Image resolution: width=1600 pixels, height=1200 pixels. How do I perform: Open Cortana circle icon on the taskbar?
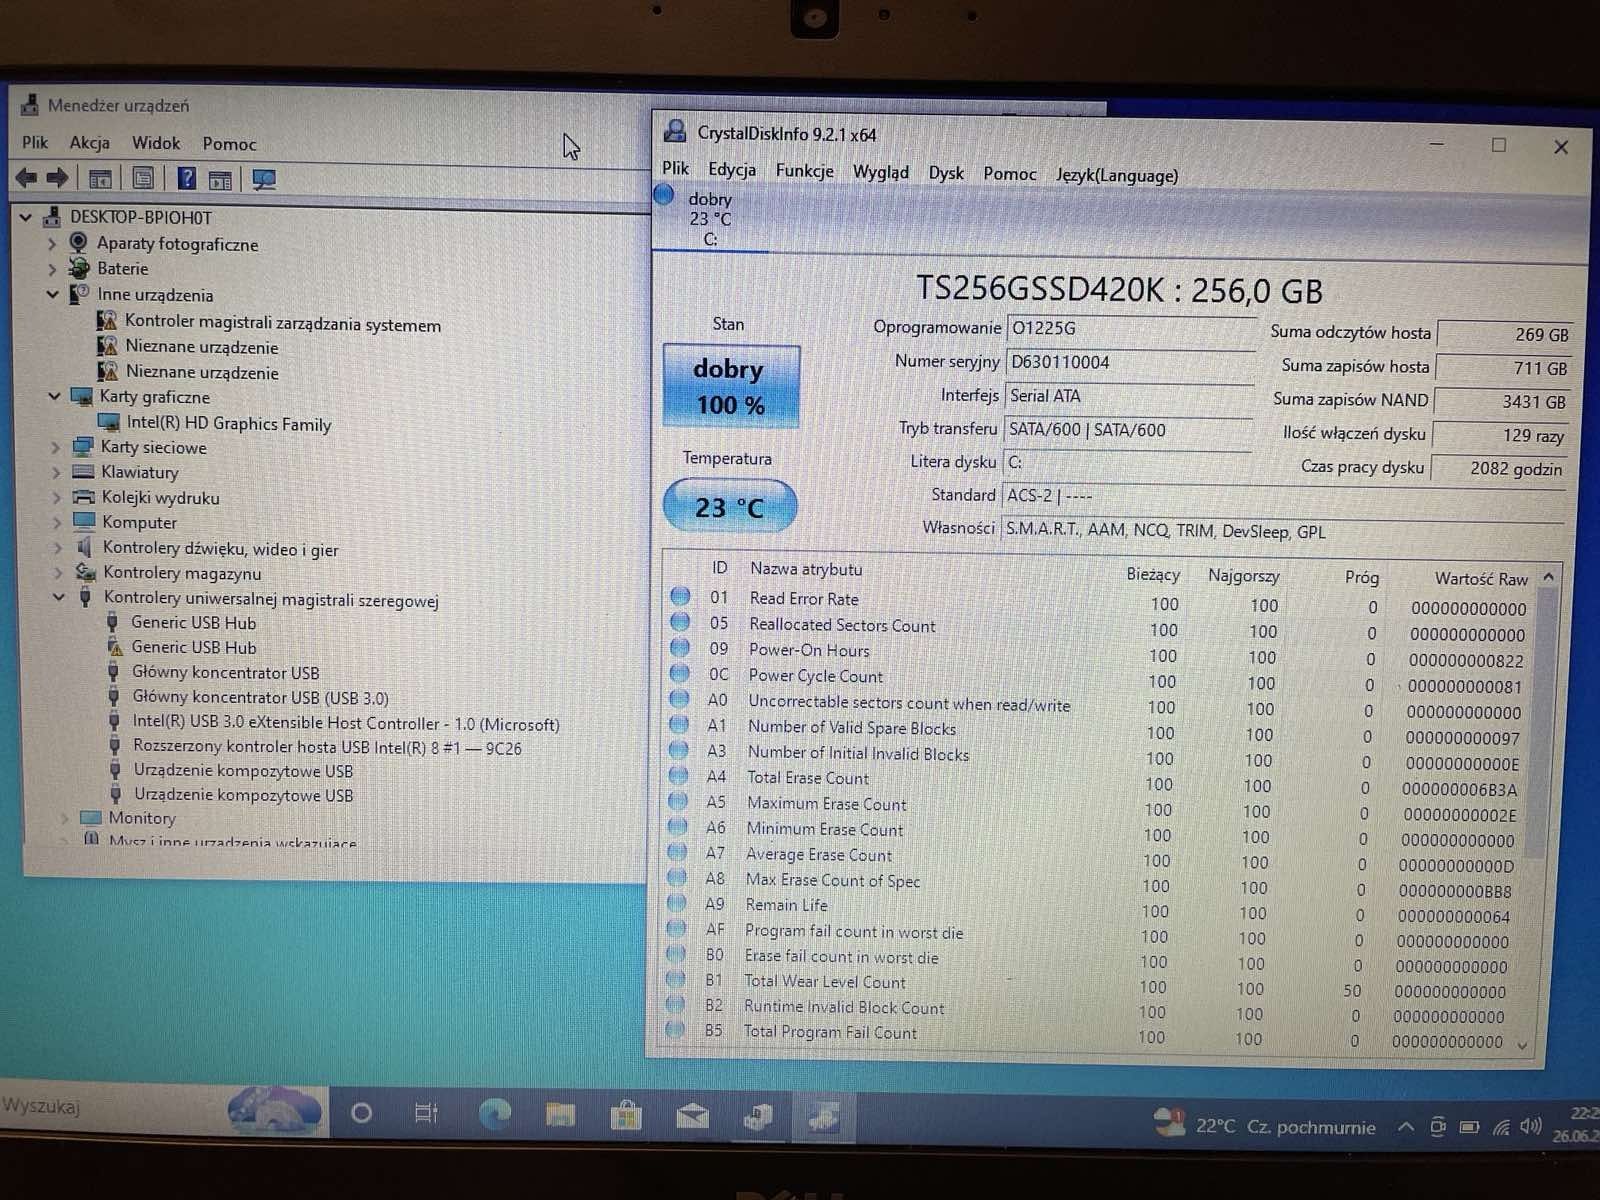coord(362,1112)
